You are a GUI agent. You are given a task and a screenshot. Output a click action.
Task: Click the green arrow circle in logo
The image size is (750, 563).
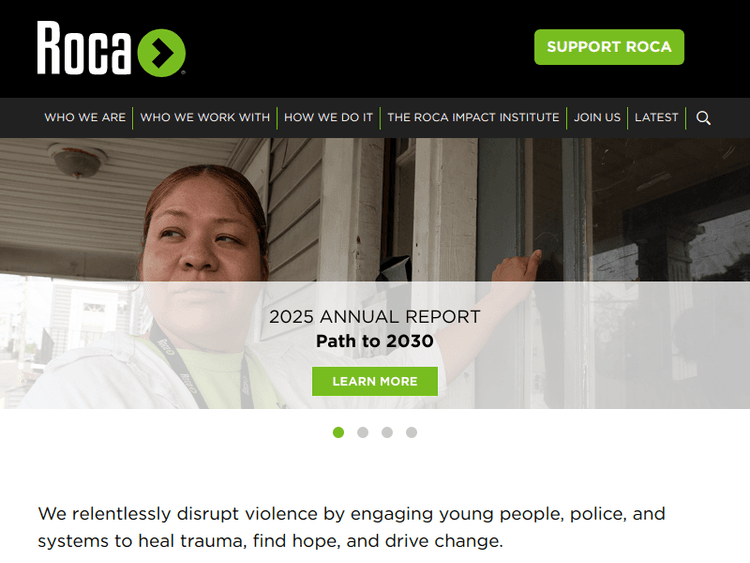pos(162,53)
